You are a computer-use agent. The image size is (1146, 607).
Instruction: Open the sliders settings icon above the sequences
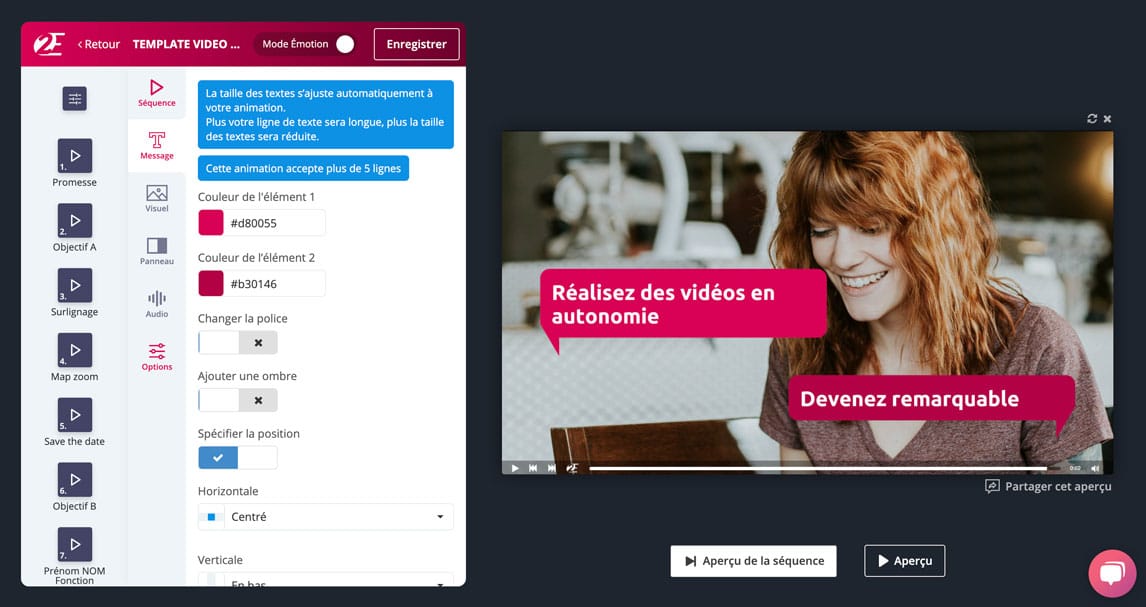coord(75,99)
